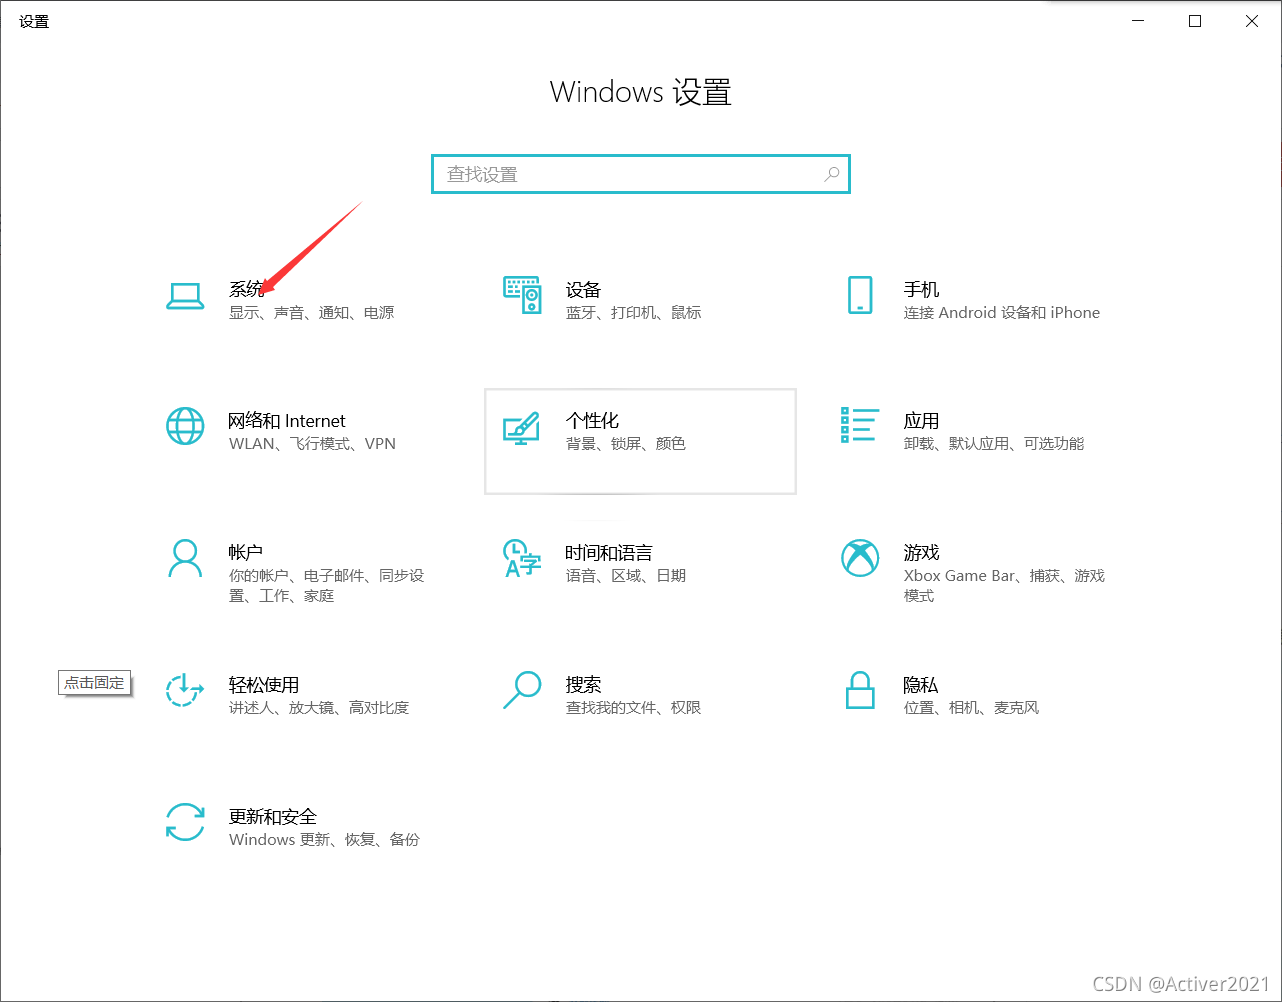The height and width of the screenshot is (1002, 1282).
Task: Click the 背景、锁屏、颜色 description
Action: tap(626, 444)
